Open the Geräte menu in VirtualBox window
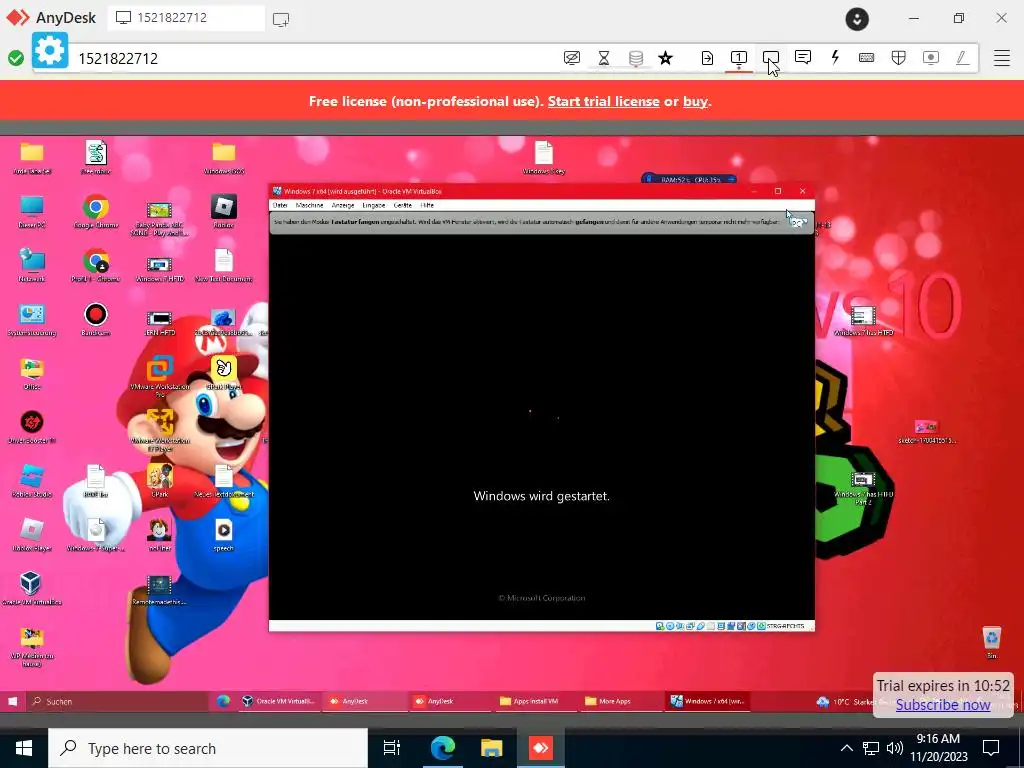This screenshot has height=768, width=1024. pyautogui.click(x=403, y=205)
